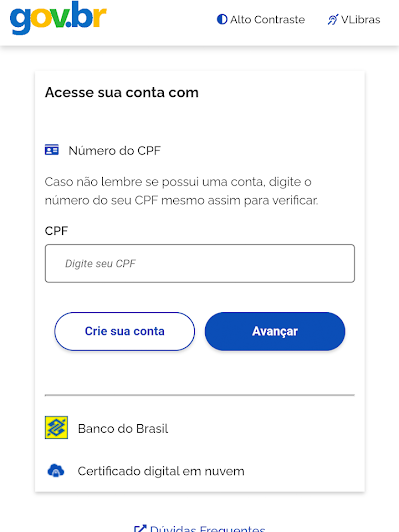Click the CPF ID card icon

(x=52, y=150)
